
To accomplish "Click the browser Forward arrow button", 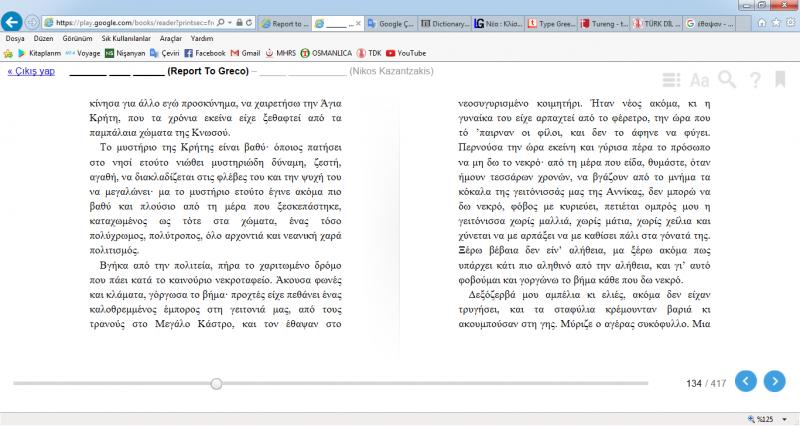I will [32, 22].
